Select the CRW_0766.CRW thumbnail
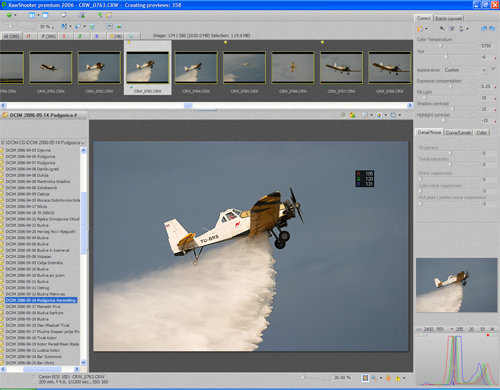The height and width of the screenshot is (390, 500). [293, 68]
